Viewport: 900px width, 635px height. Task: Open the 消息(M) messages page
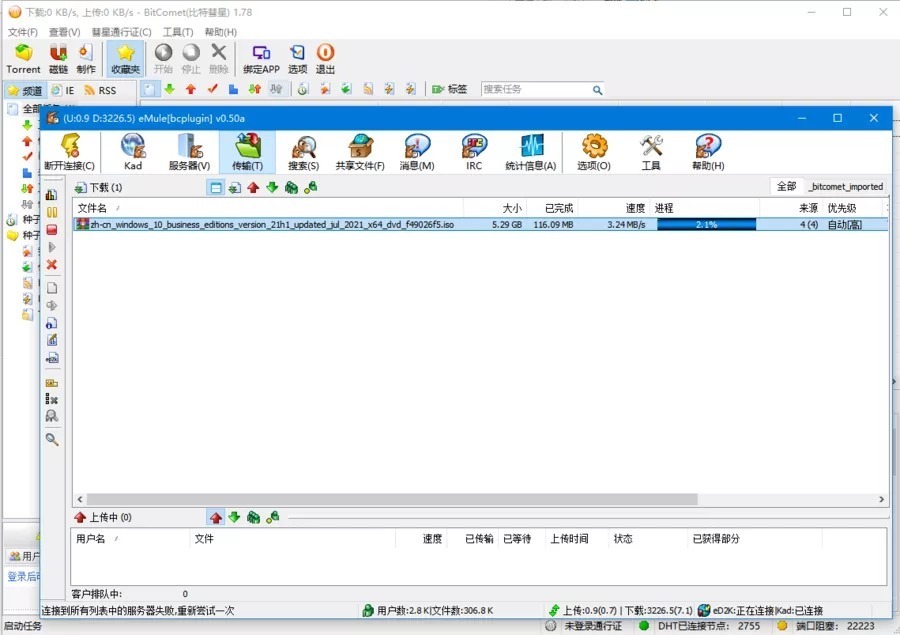[417, 152]
